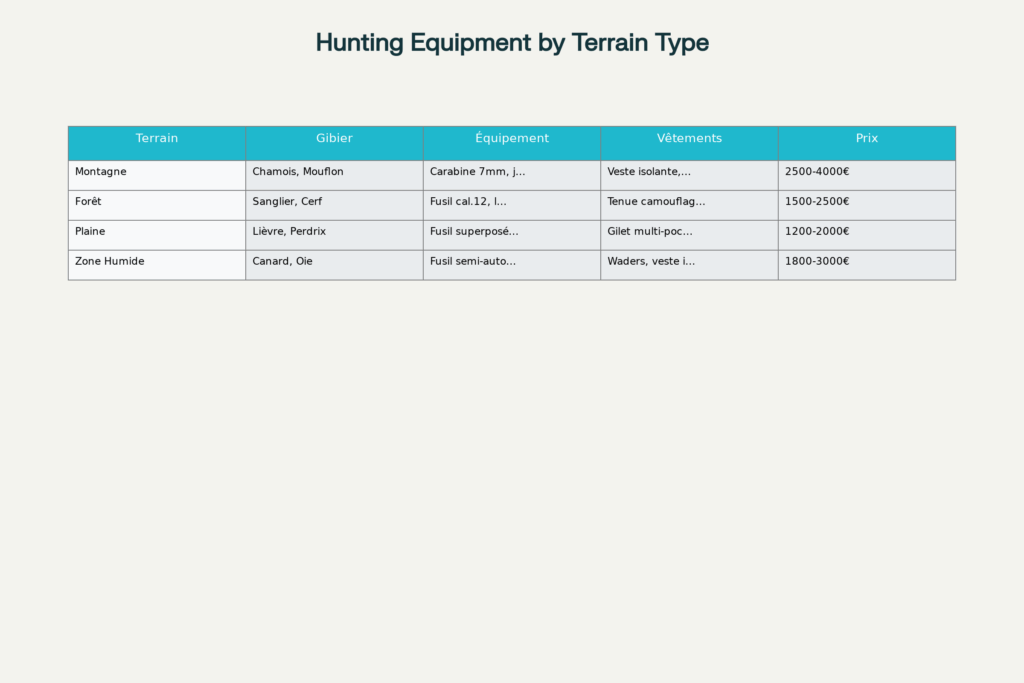Click the Fusil cal.12 equipment cell
The image size is (1024, 683).
pos(512,206)
